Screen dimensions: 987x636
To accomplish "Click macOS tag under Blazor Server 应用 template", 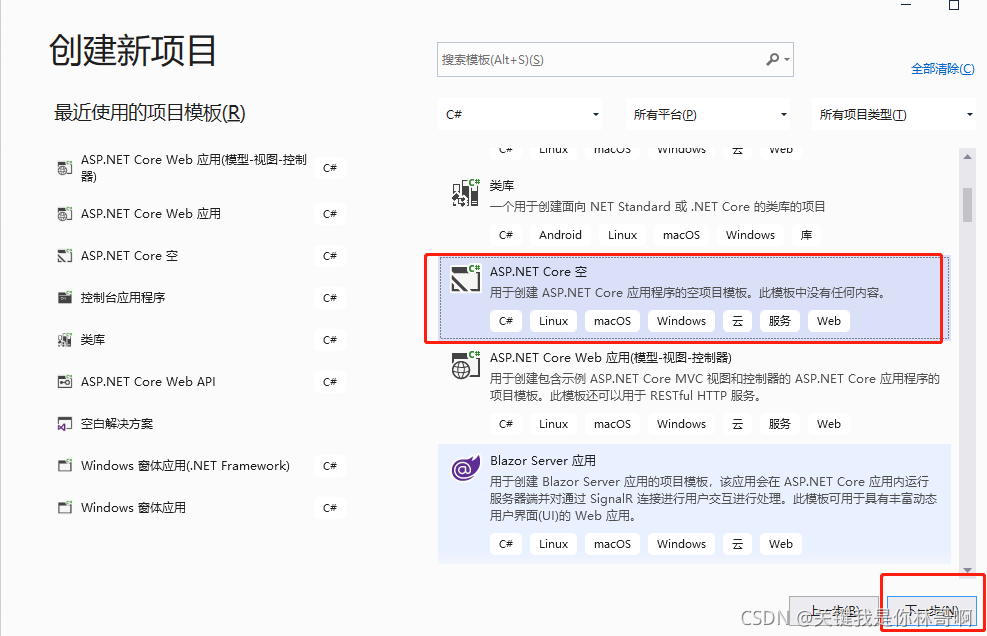I will (x=612, y=544).
